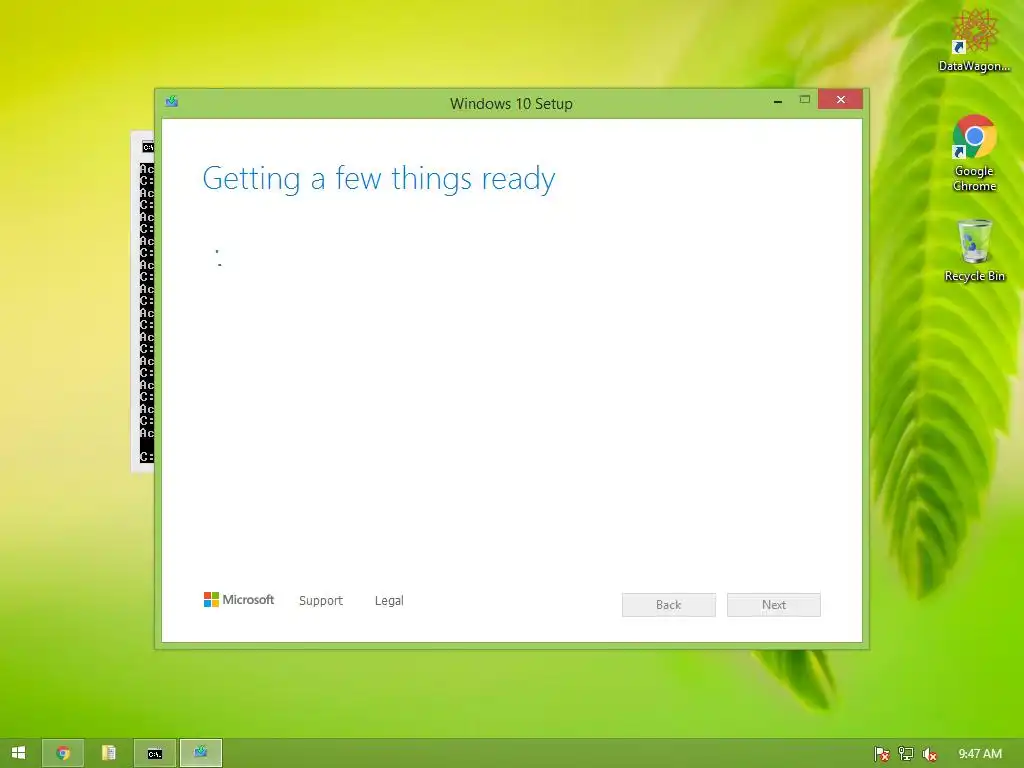The width and height of the screenshot is (1024, 768).
Task: Click the 9:47 AM system clock
Action: [x=980, y=754]
